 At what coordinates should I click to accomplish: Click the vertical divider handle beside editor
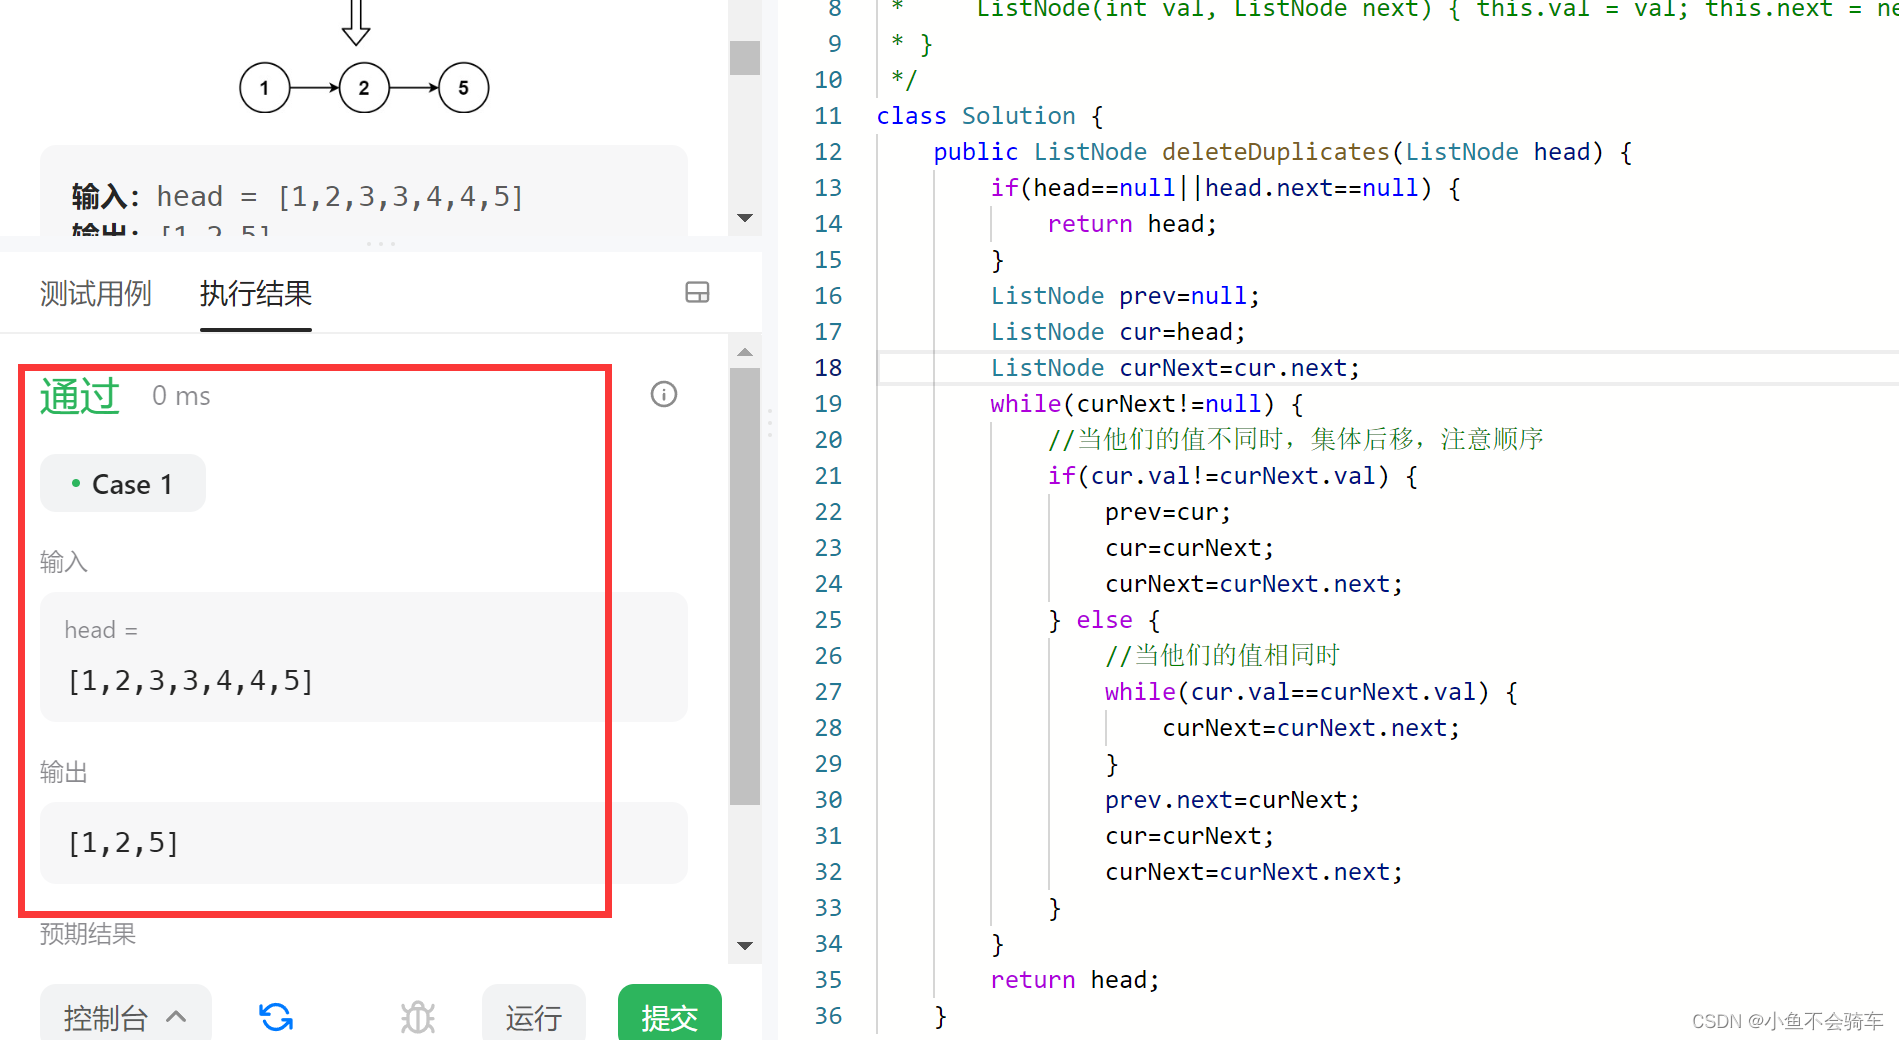[769, 423]
